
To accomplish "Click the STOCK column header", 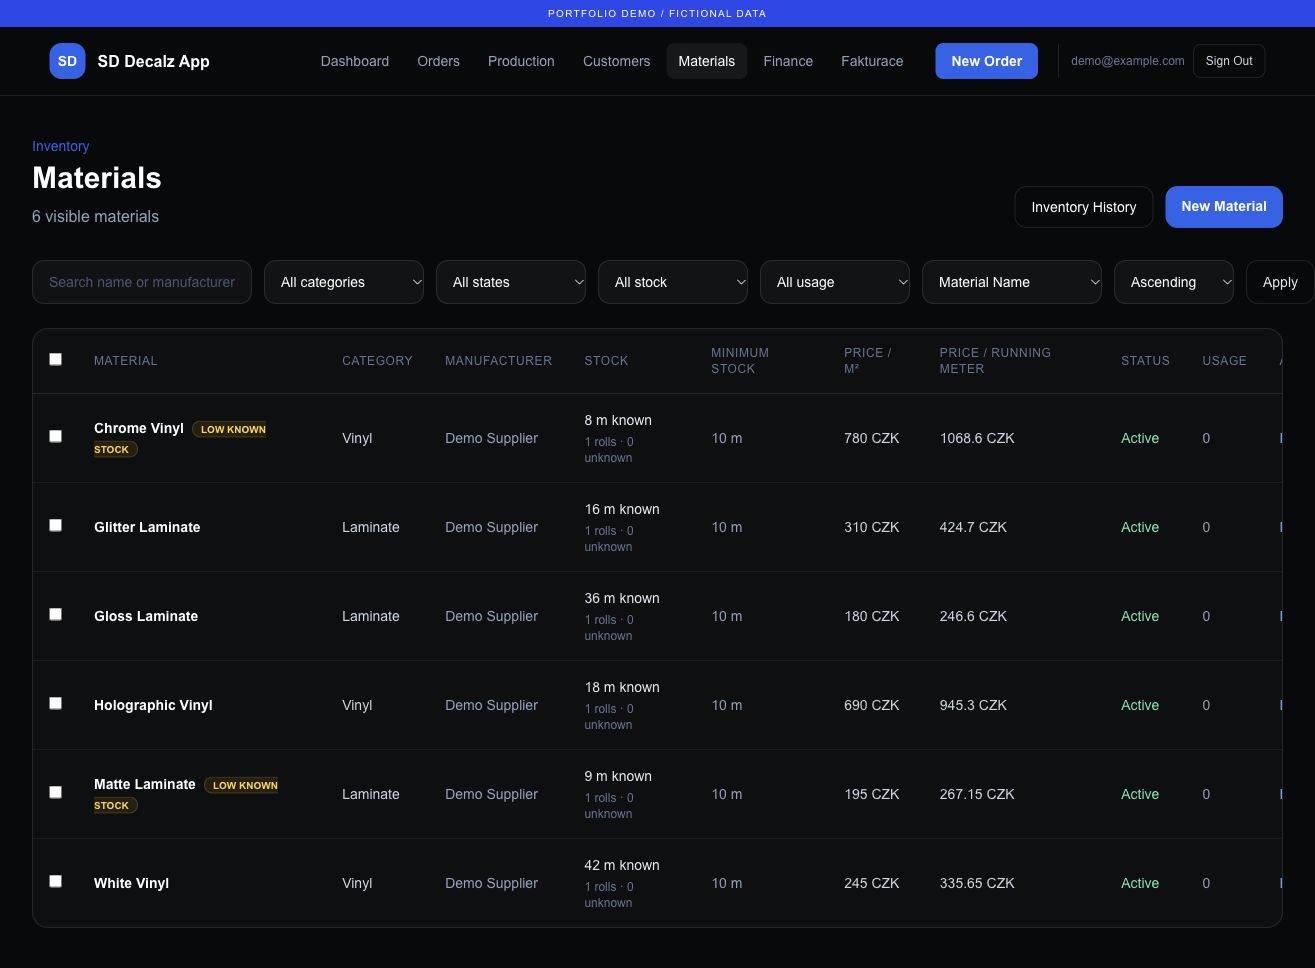I will tap(606, 361).
